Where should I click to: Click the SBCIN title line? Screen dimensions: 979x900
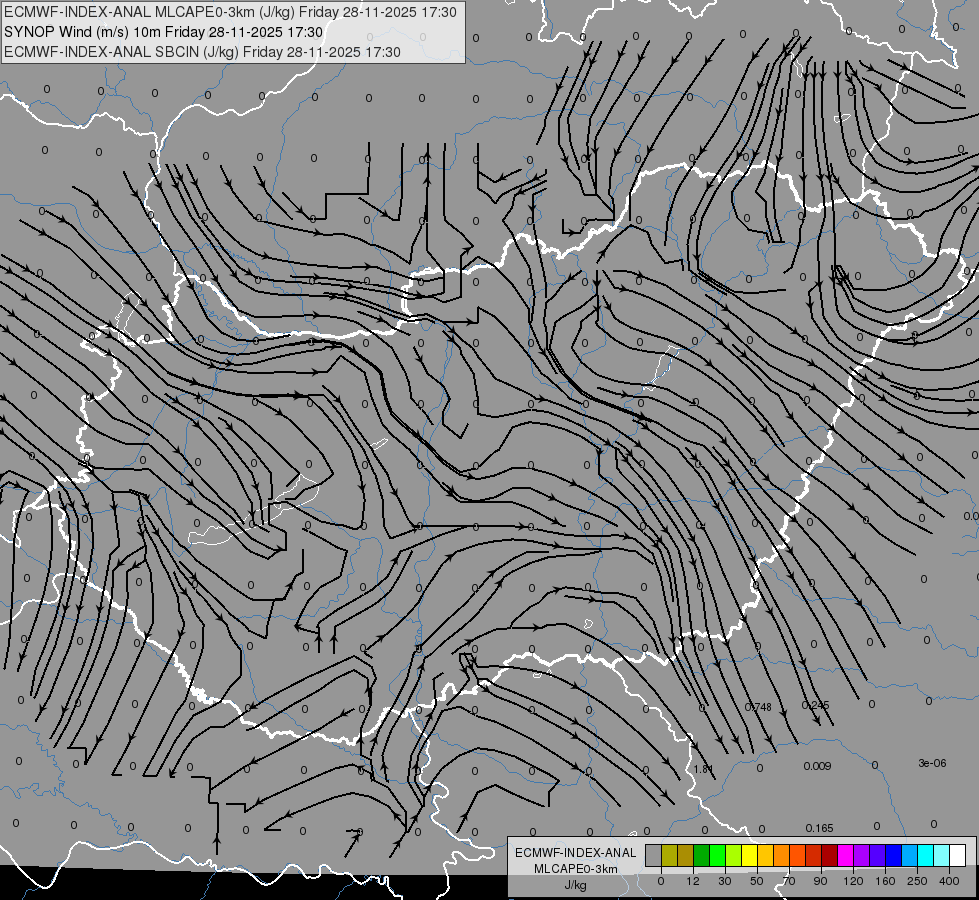pyautogui.click(x=202, y=52)
